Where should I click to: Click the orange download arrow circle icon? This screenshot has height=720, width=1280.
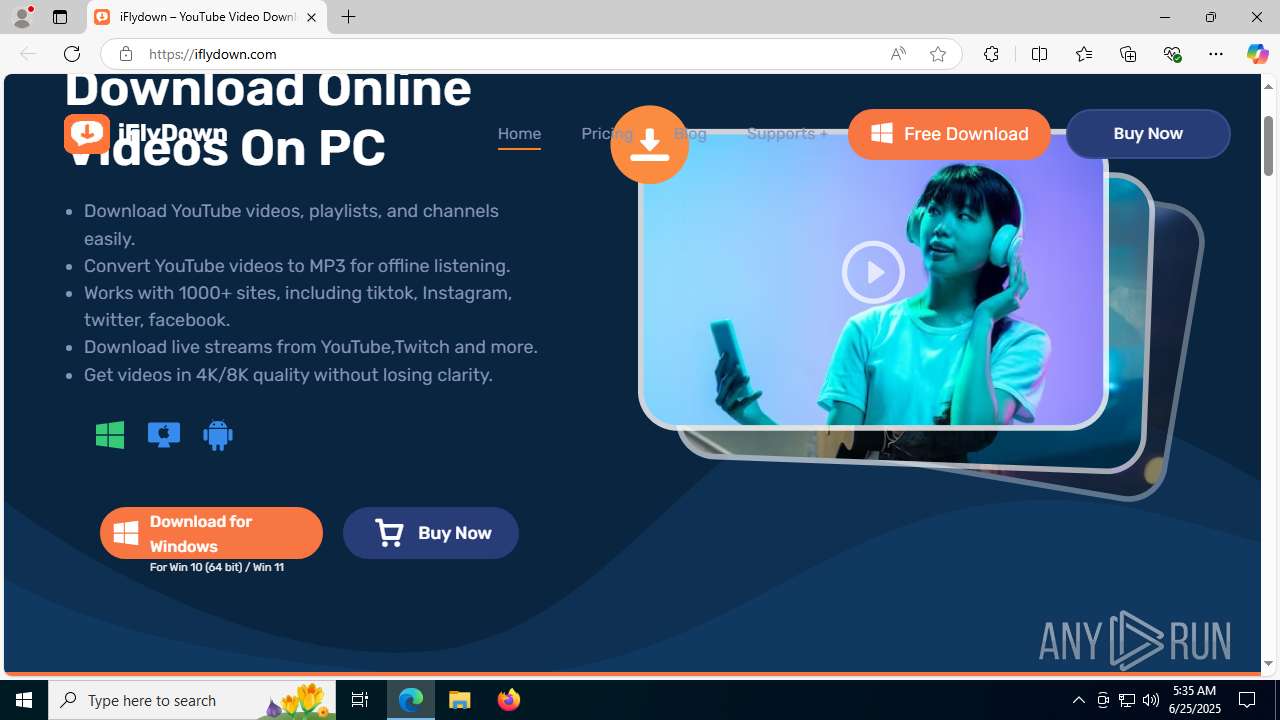(649, 144)
